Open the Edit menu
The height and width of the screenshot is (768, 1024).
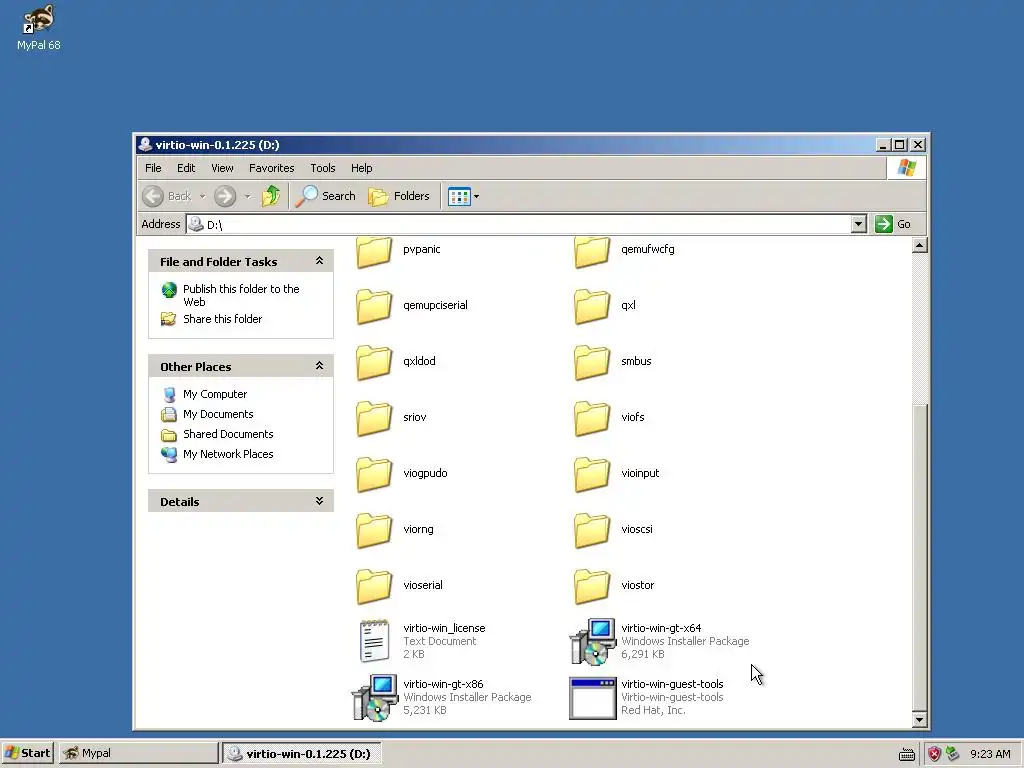pos(186,168)
